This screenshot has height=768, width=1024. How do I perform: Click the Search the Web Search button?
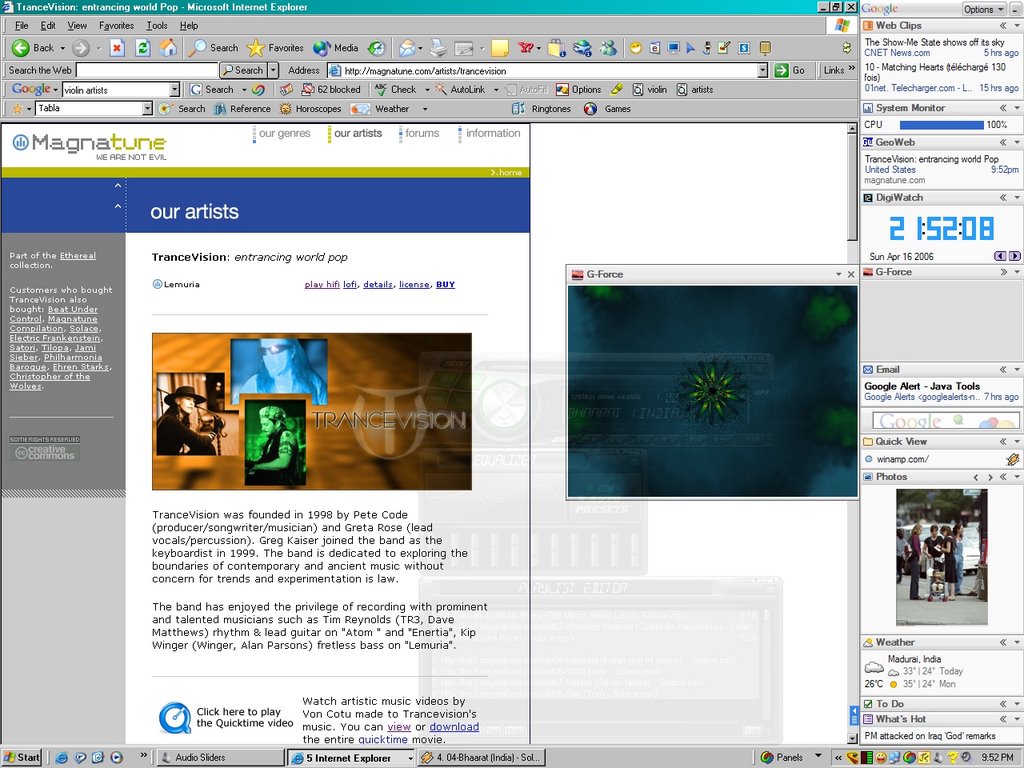(243, 70)
